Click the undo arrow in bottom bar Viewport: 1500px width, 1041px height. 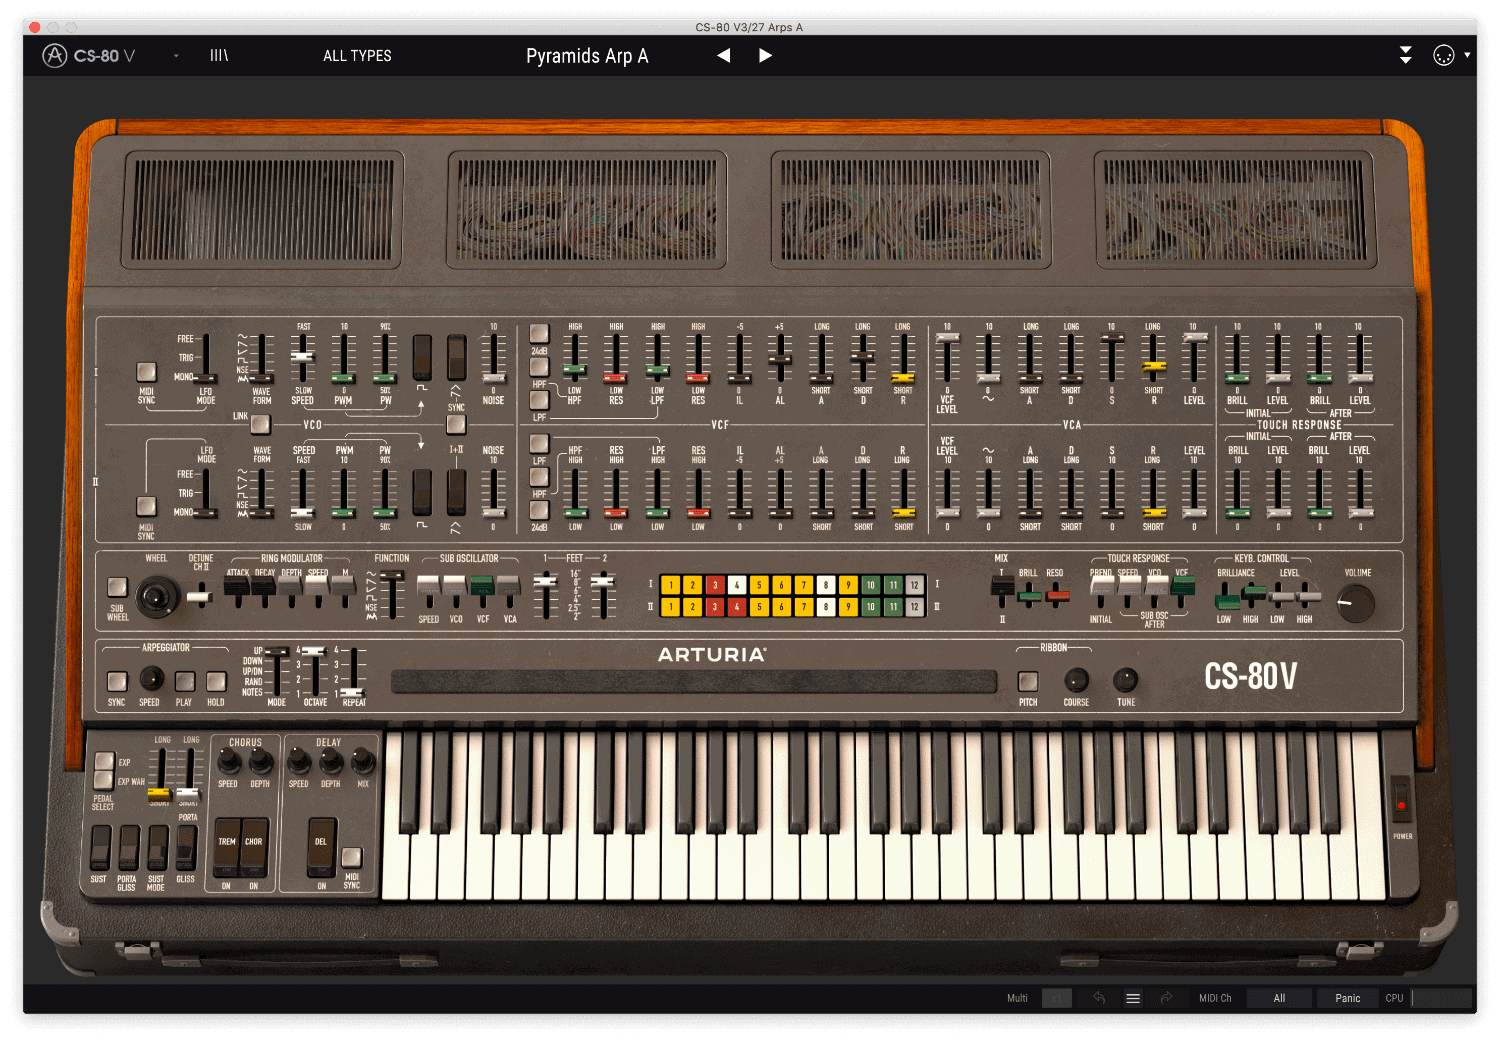[1099, 998]
